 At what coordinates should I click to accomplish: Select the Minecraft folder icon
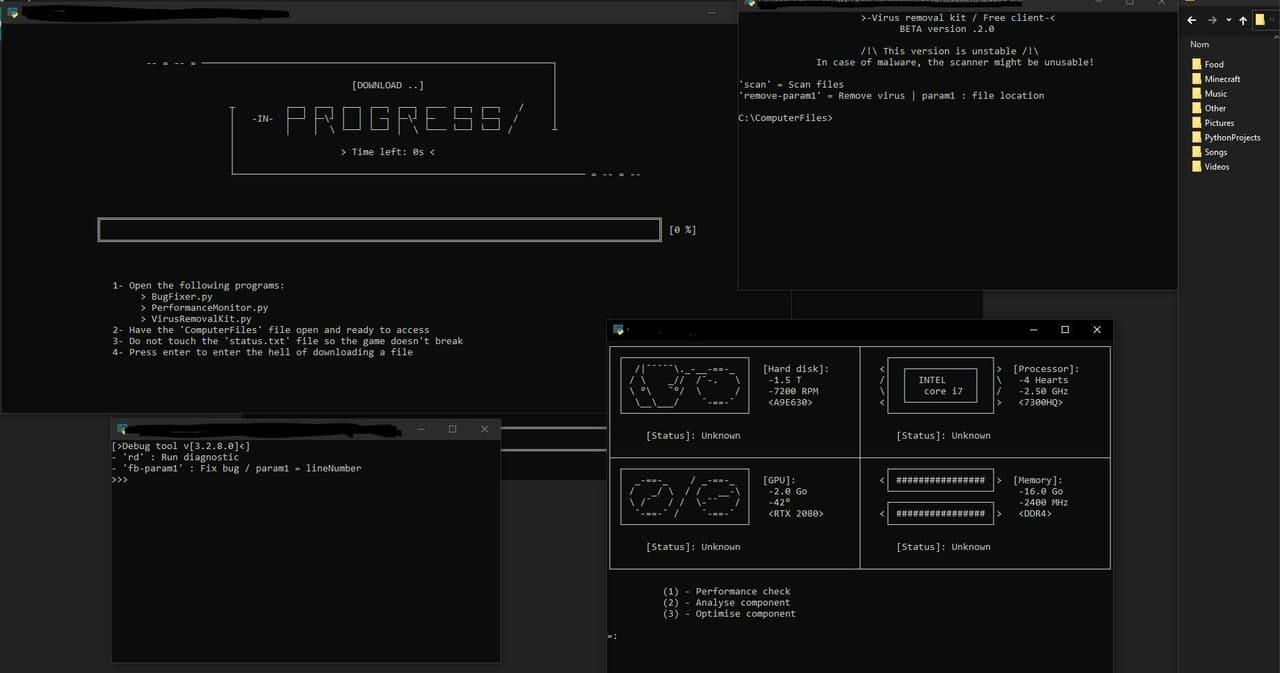[1197, 79]
